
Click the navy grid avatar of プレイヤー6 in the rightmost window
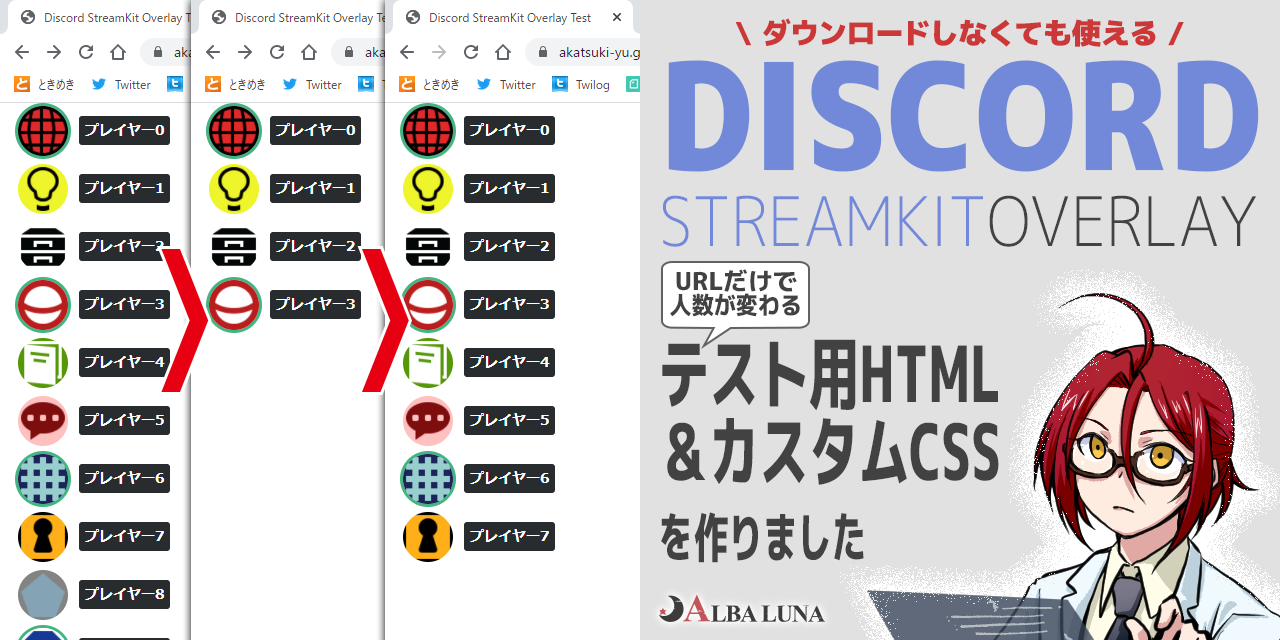(x=428, y=479)
